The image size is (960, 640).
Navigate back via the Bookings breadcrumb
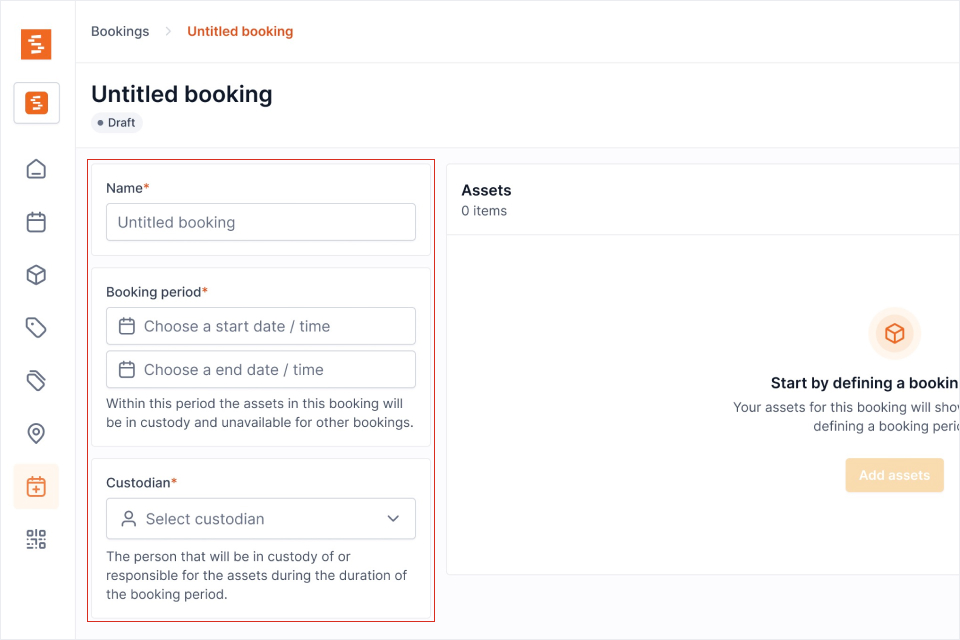pyautogui.click(x=119, y=31)
